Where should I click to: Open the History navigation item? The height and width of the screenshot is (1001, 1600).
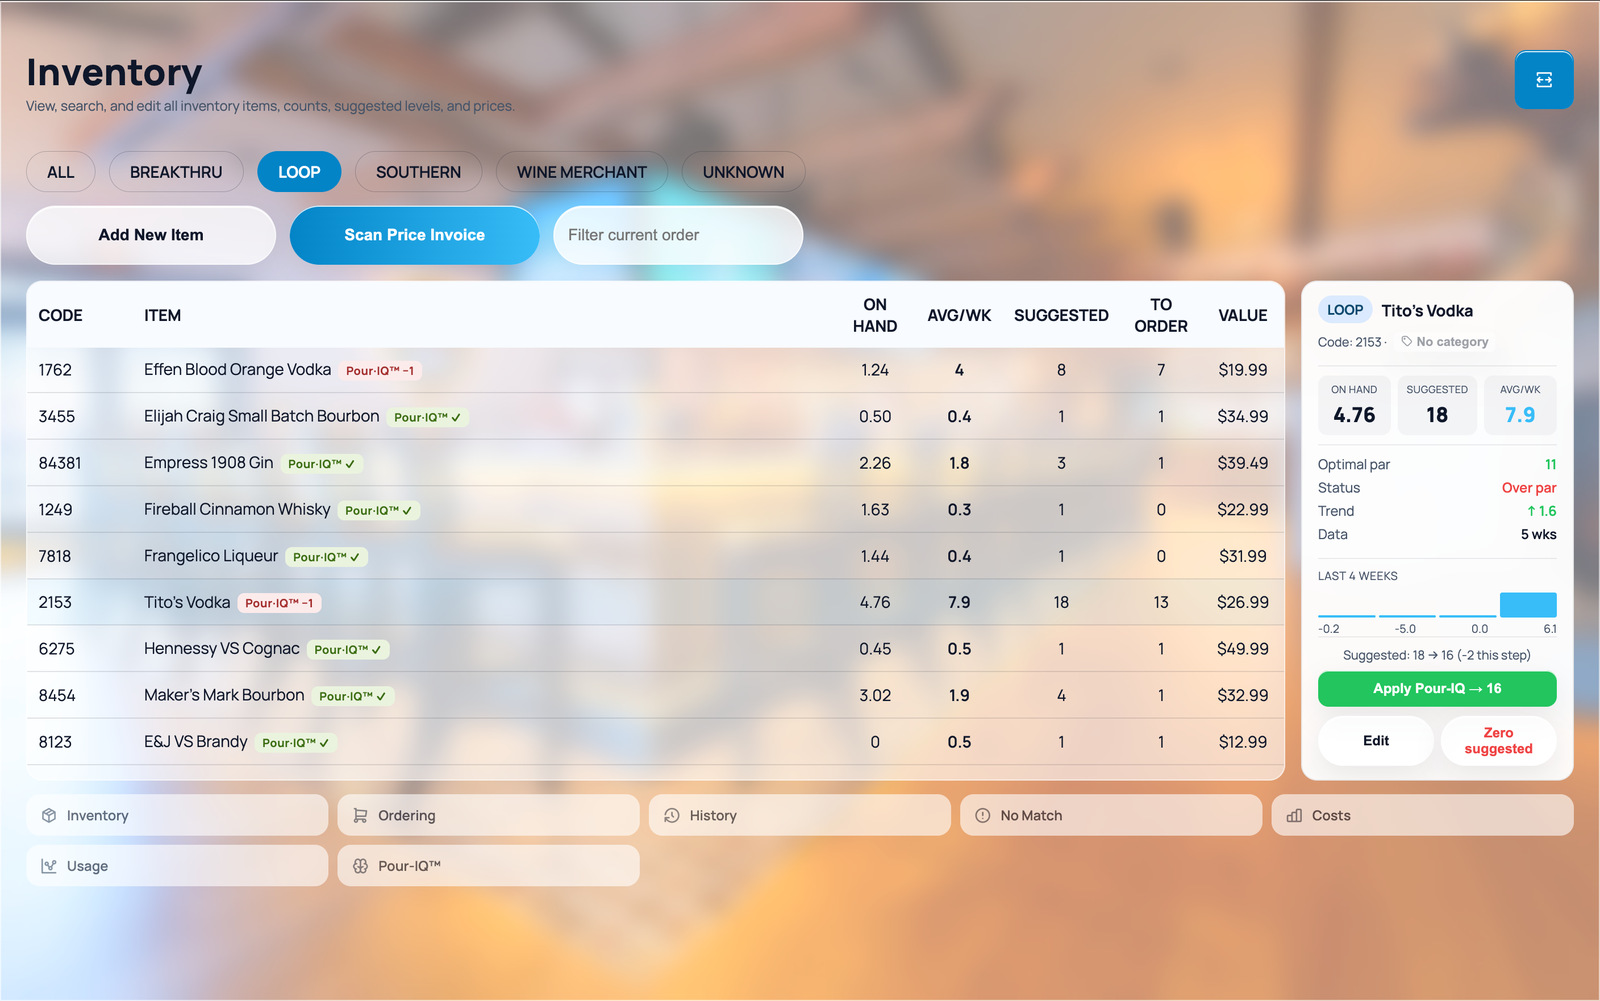[800, 816]
